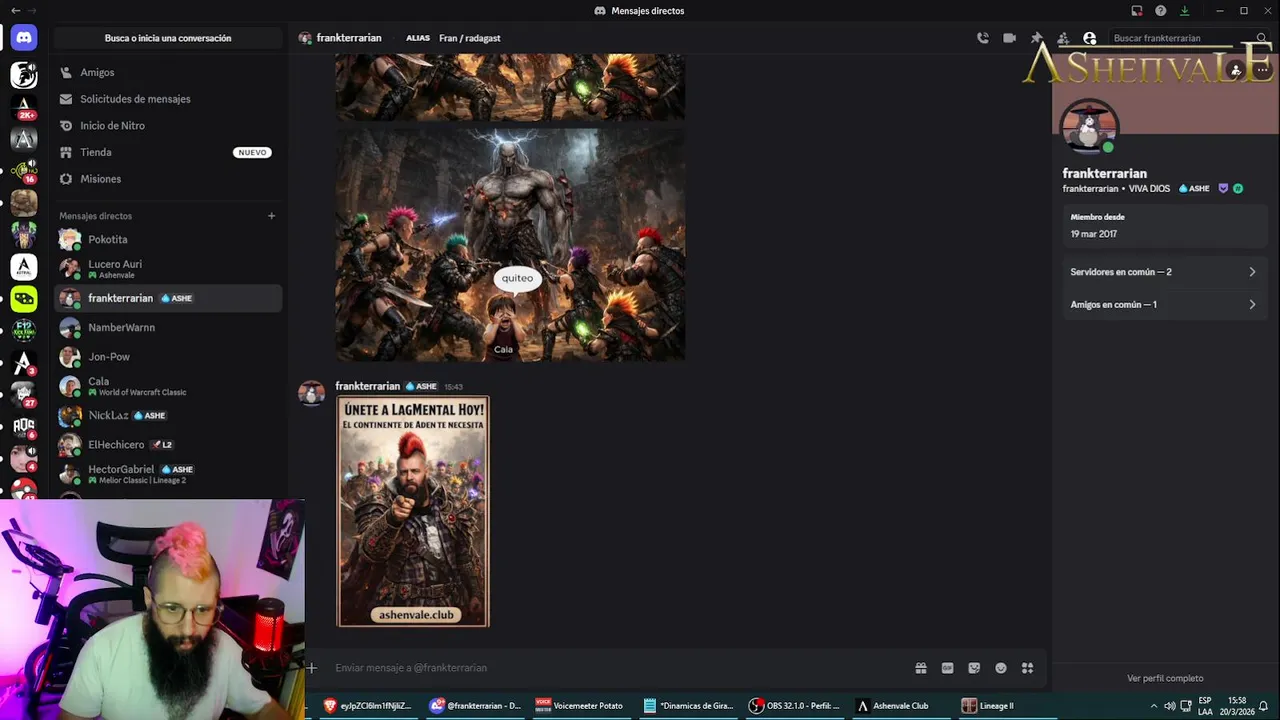Open server icon with 2K+ badge

[x=24, y=107]
